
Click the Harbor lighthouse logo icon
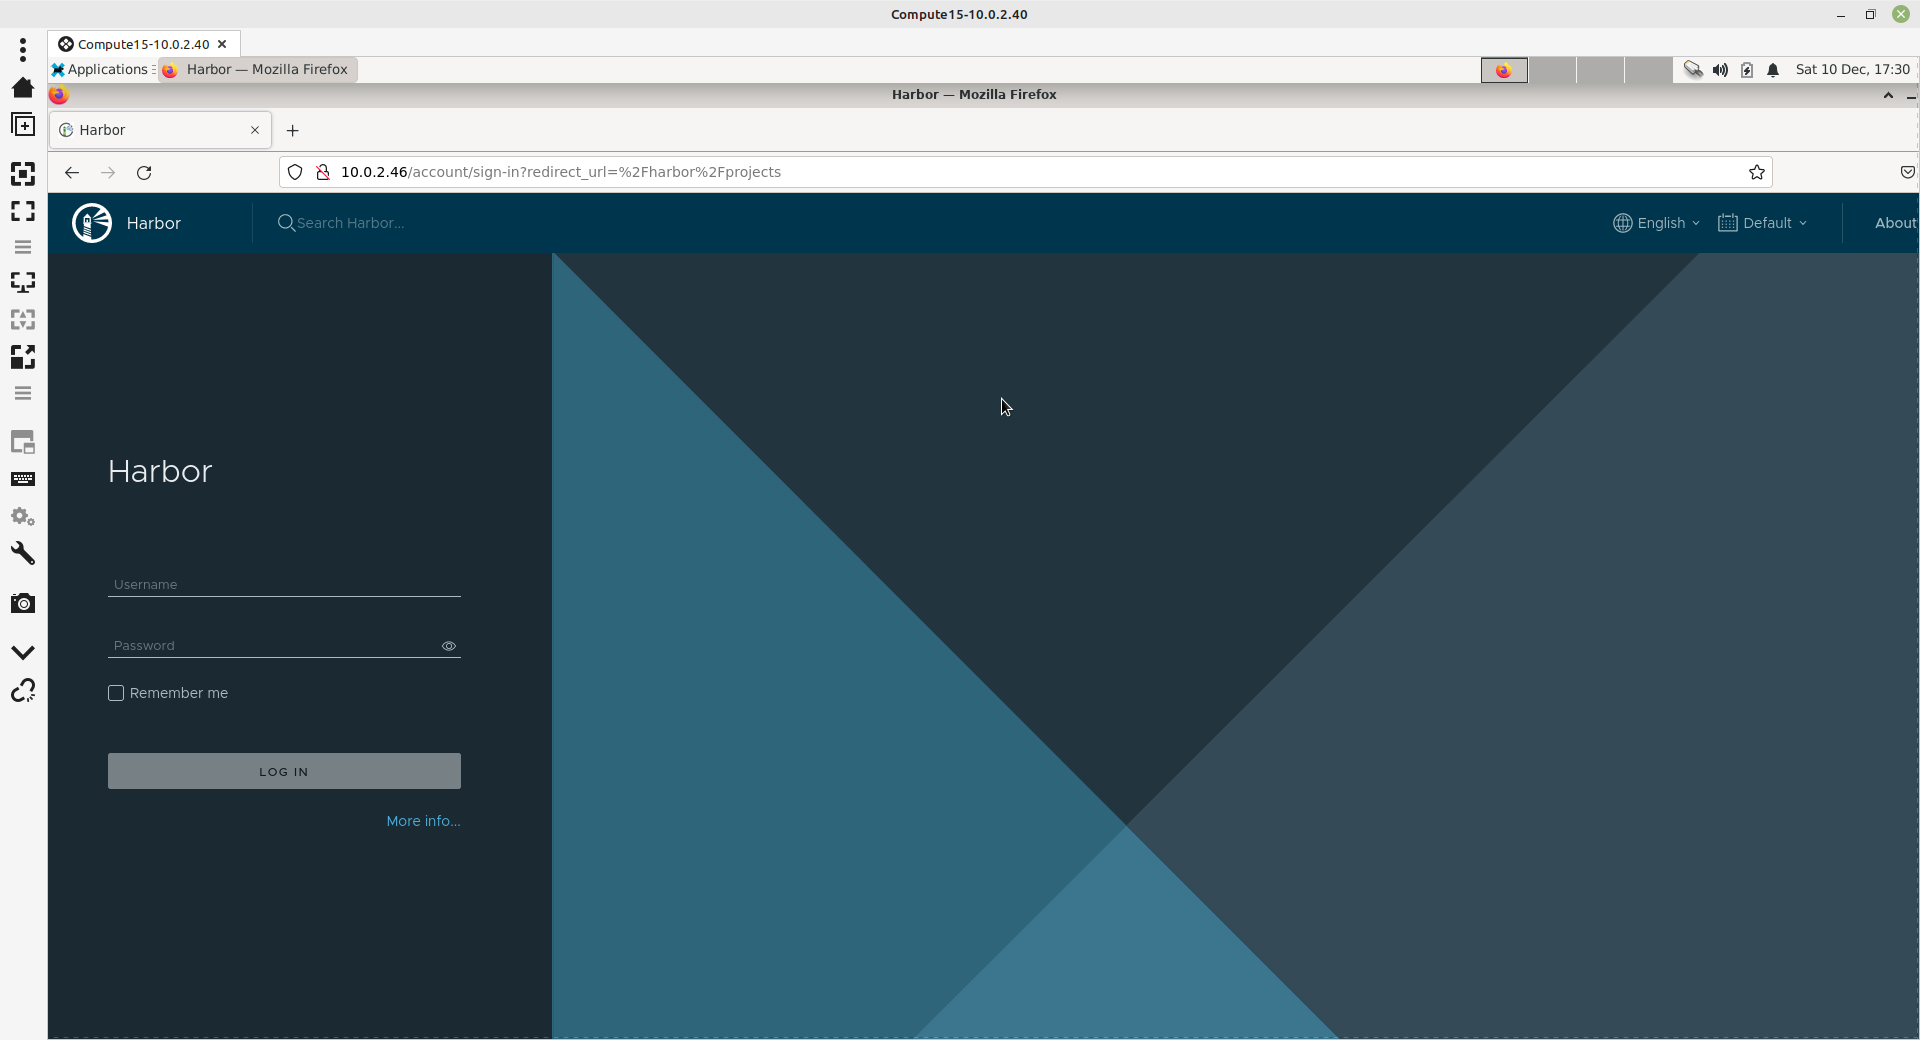(92, 223)
